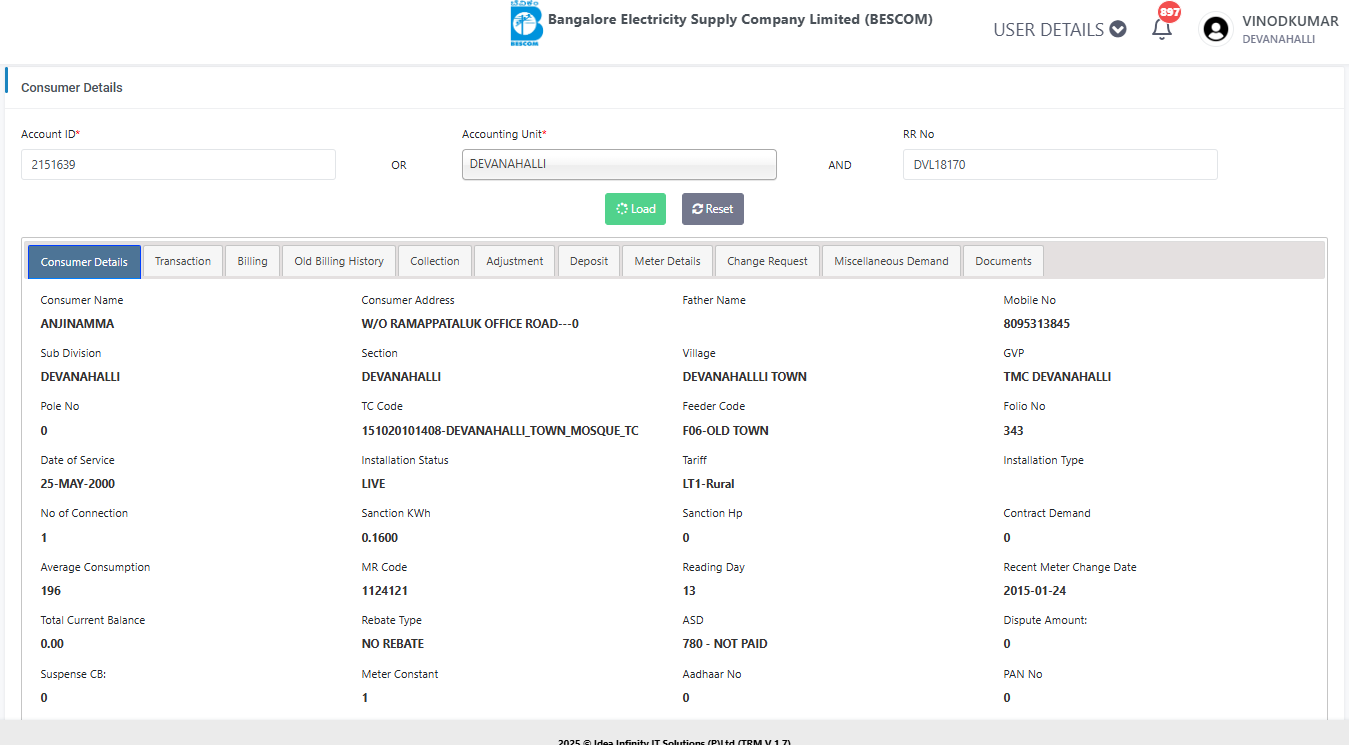Click the folio number 343

[x=1014, y=431]
